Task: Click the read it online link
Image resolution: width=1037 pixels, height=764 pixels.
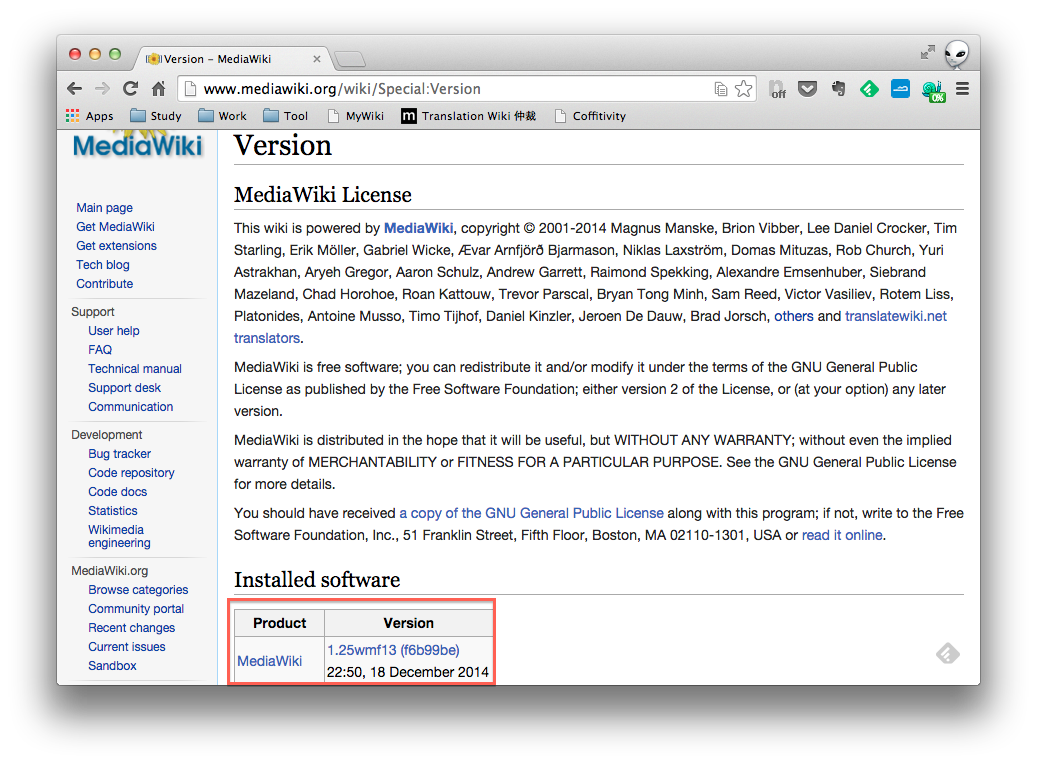Action: tap(842, 535)
